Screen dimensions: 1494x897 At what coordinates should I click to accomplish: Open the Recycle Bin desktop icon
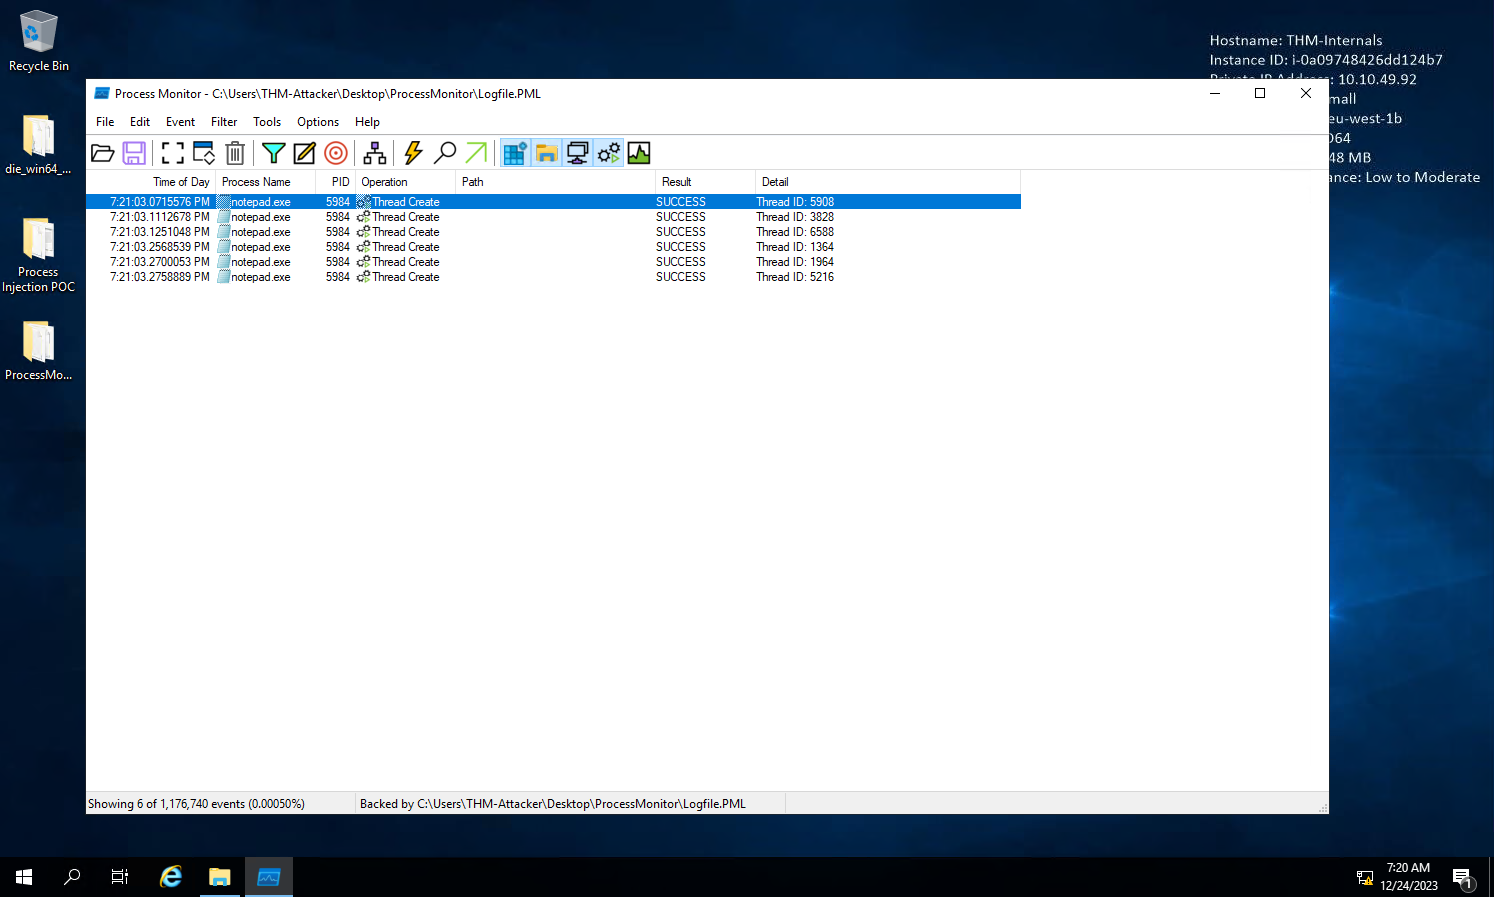click(x=39, y=41)
